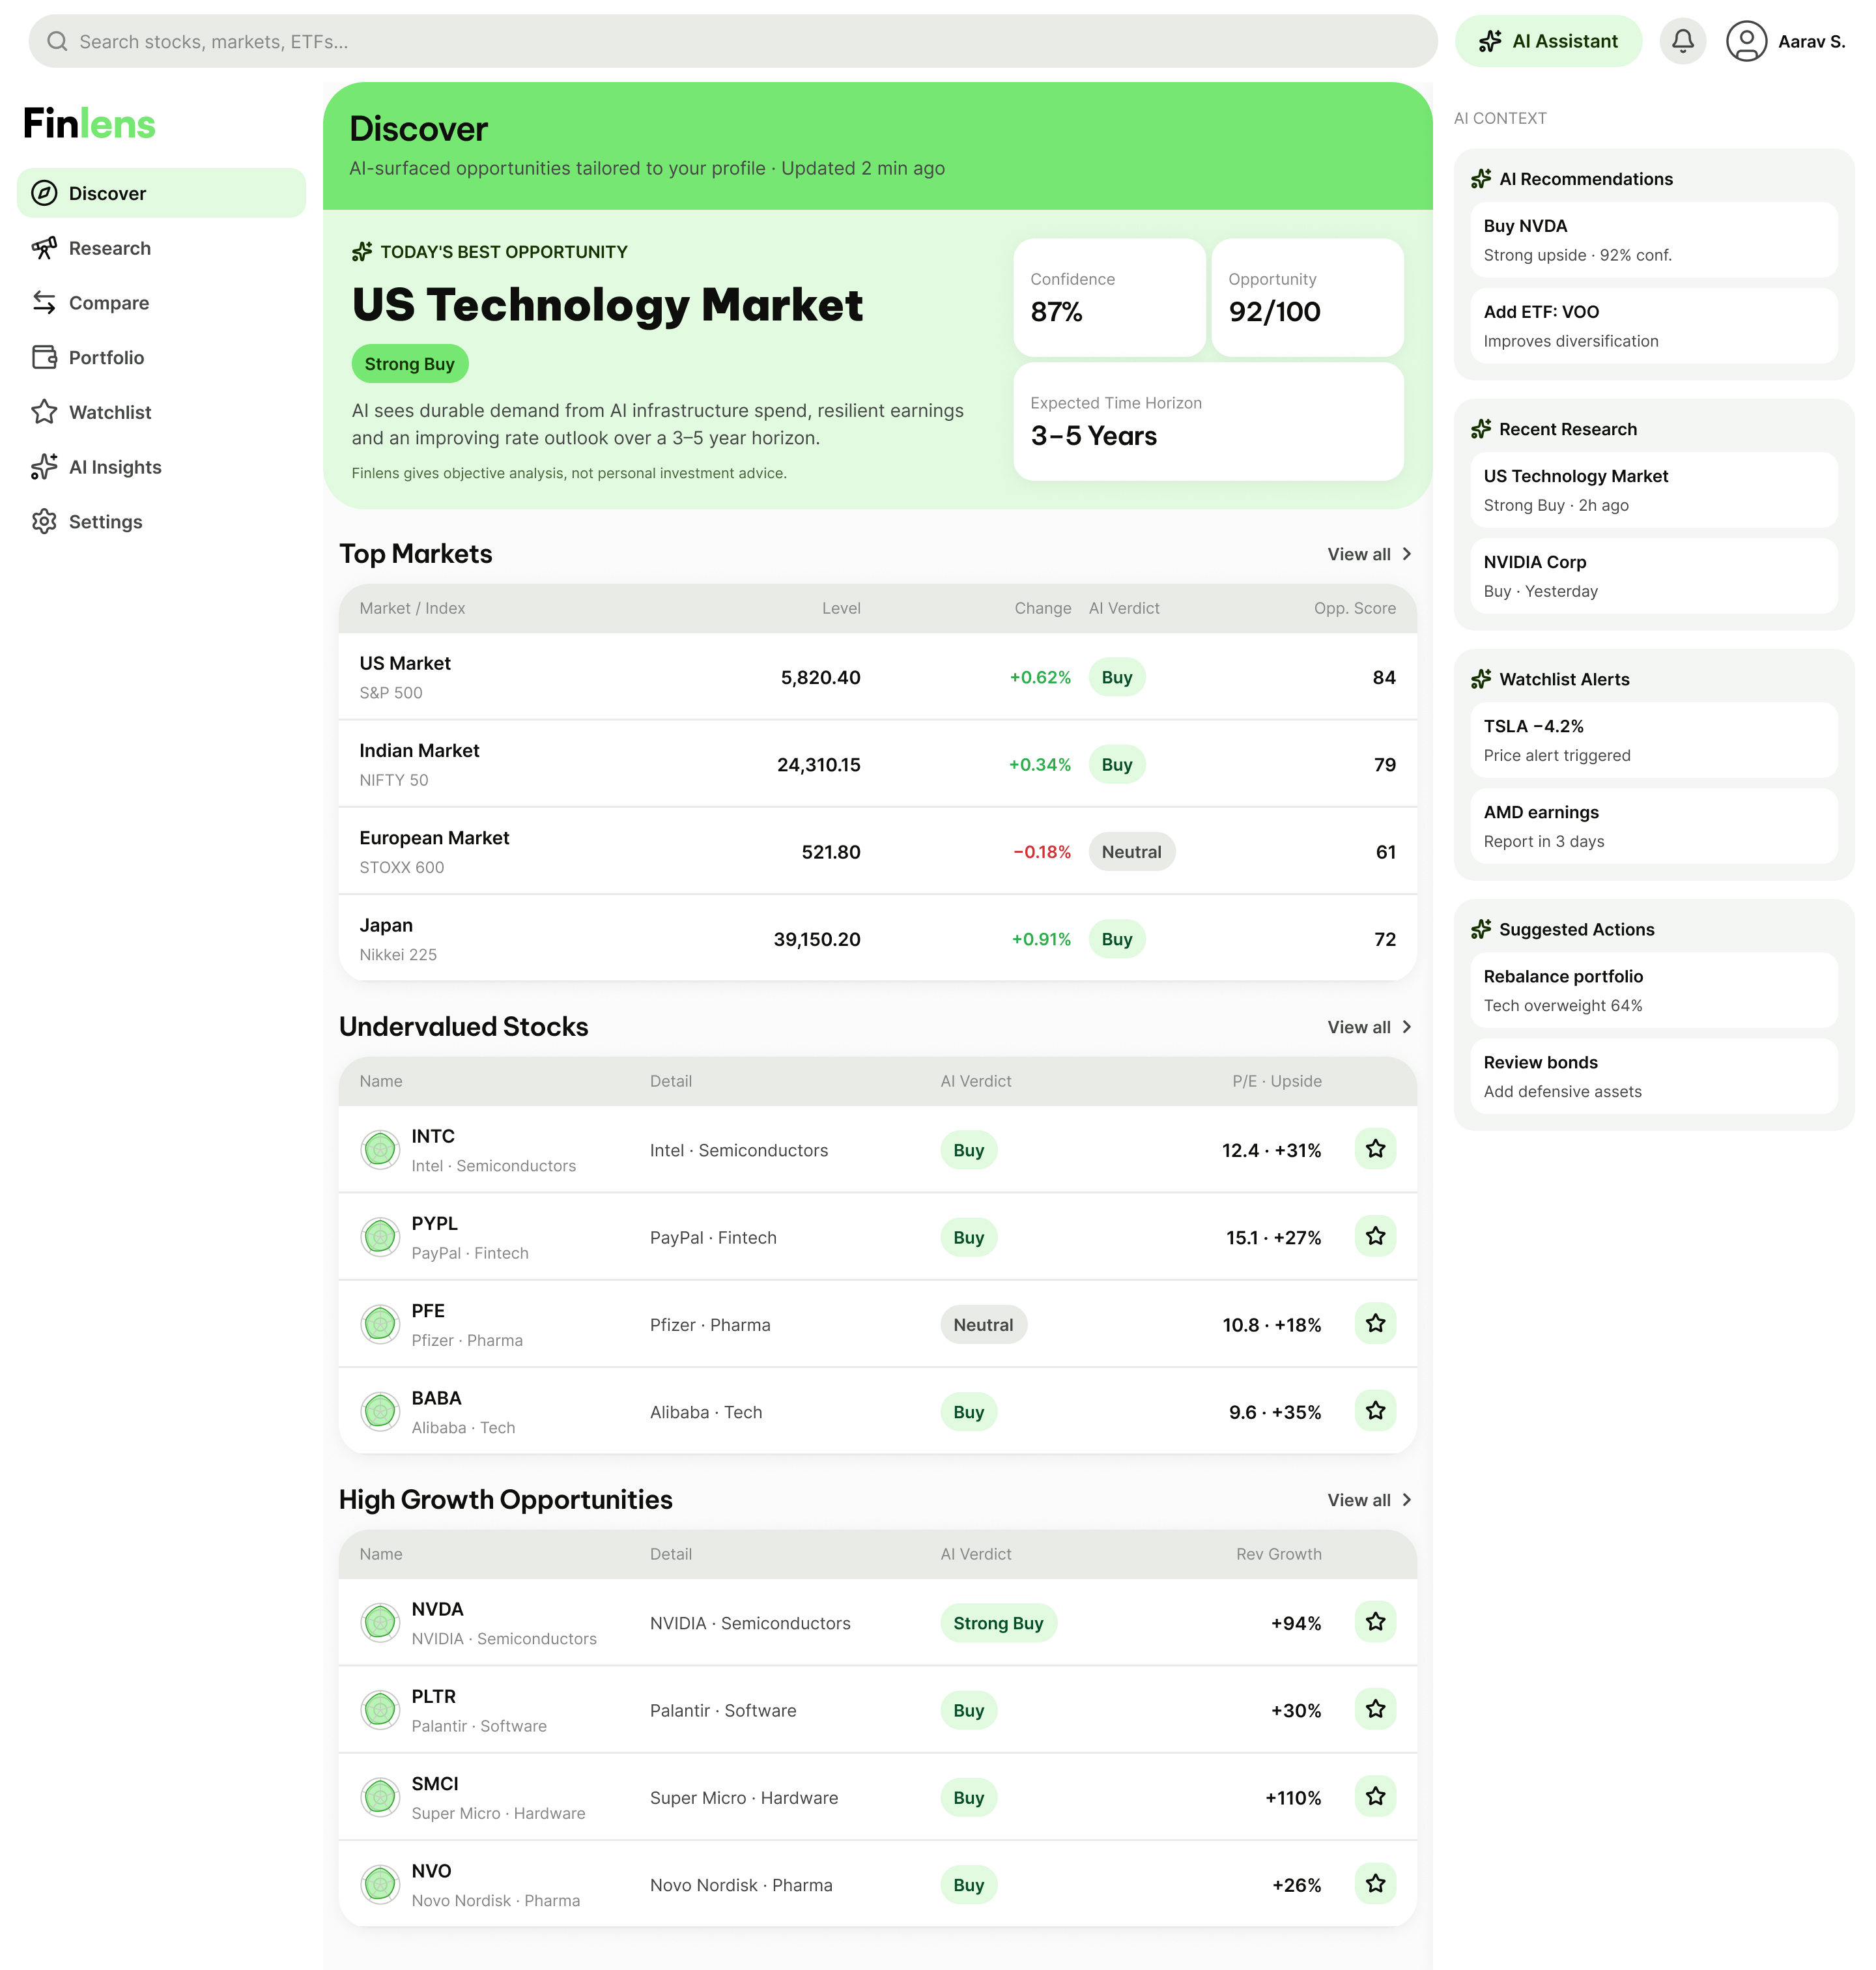Open Compare from the sidebar
Image resolution: width=1876 pixels, height=1970 pixels.
point(161,303)
